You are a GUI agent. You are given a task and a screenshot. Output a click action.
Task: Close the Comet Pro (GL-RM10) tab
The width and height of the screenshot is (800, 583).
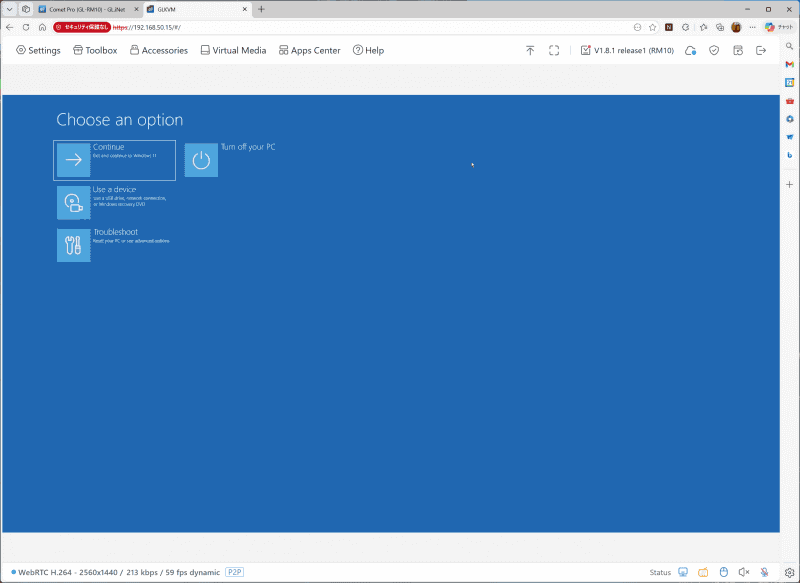click(136, 9)
